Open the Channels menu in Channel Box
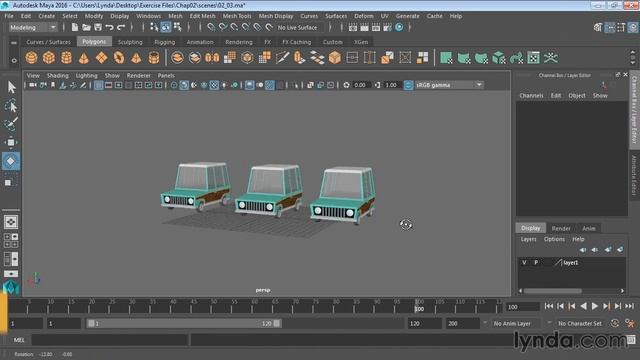The image size is (640, 360). [531, 96]
